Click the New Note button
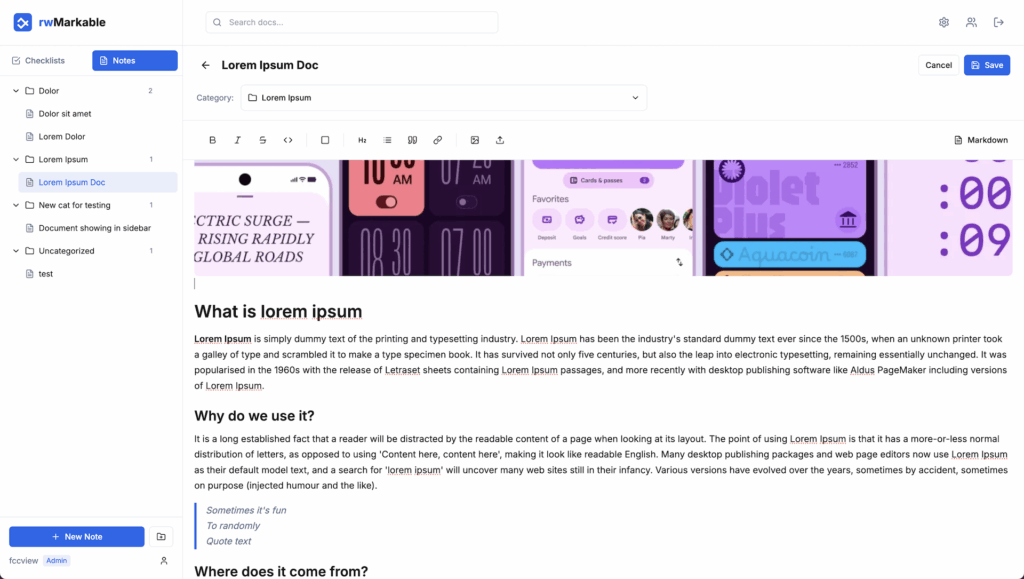The height and width of the screenshot is (579, 1024). [x=77, y=537]
